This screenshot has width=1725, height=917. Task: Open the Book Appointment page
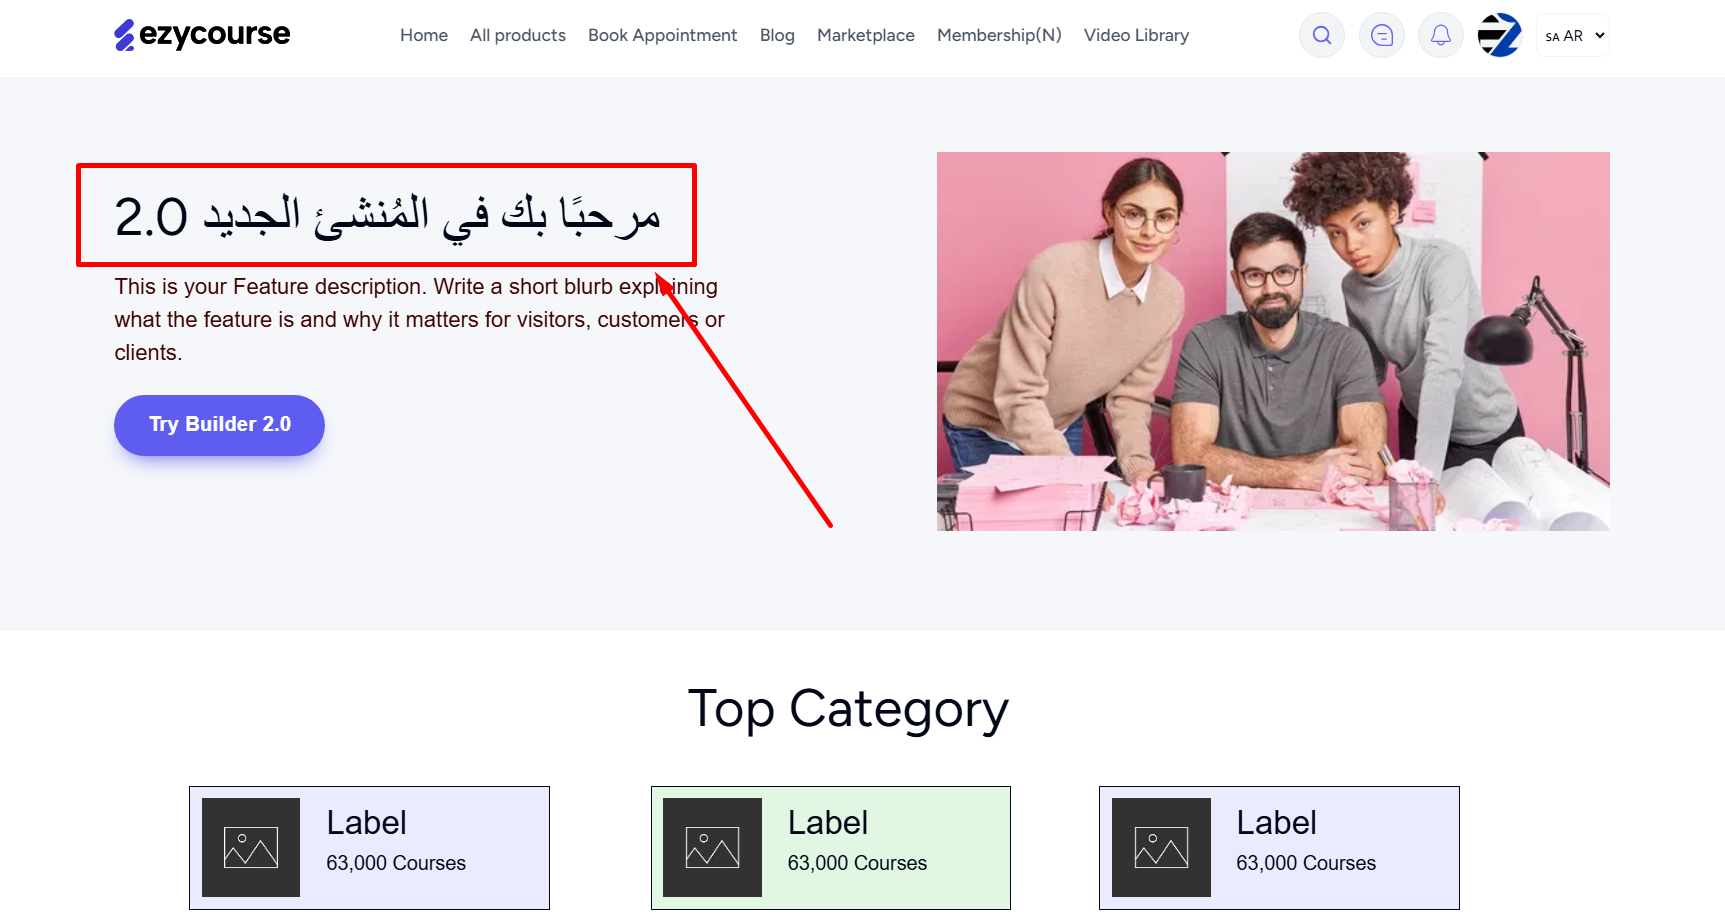click(662, 36)
